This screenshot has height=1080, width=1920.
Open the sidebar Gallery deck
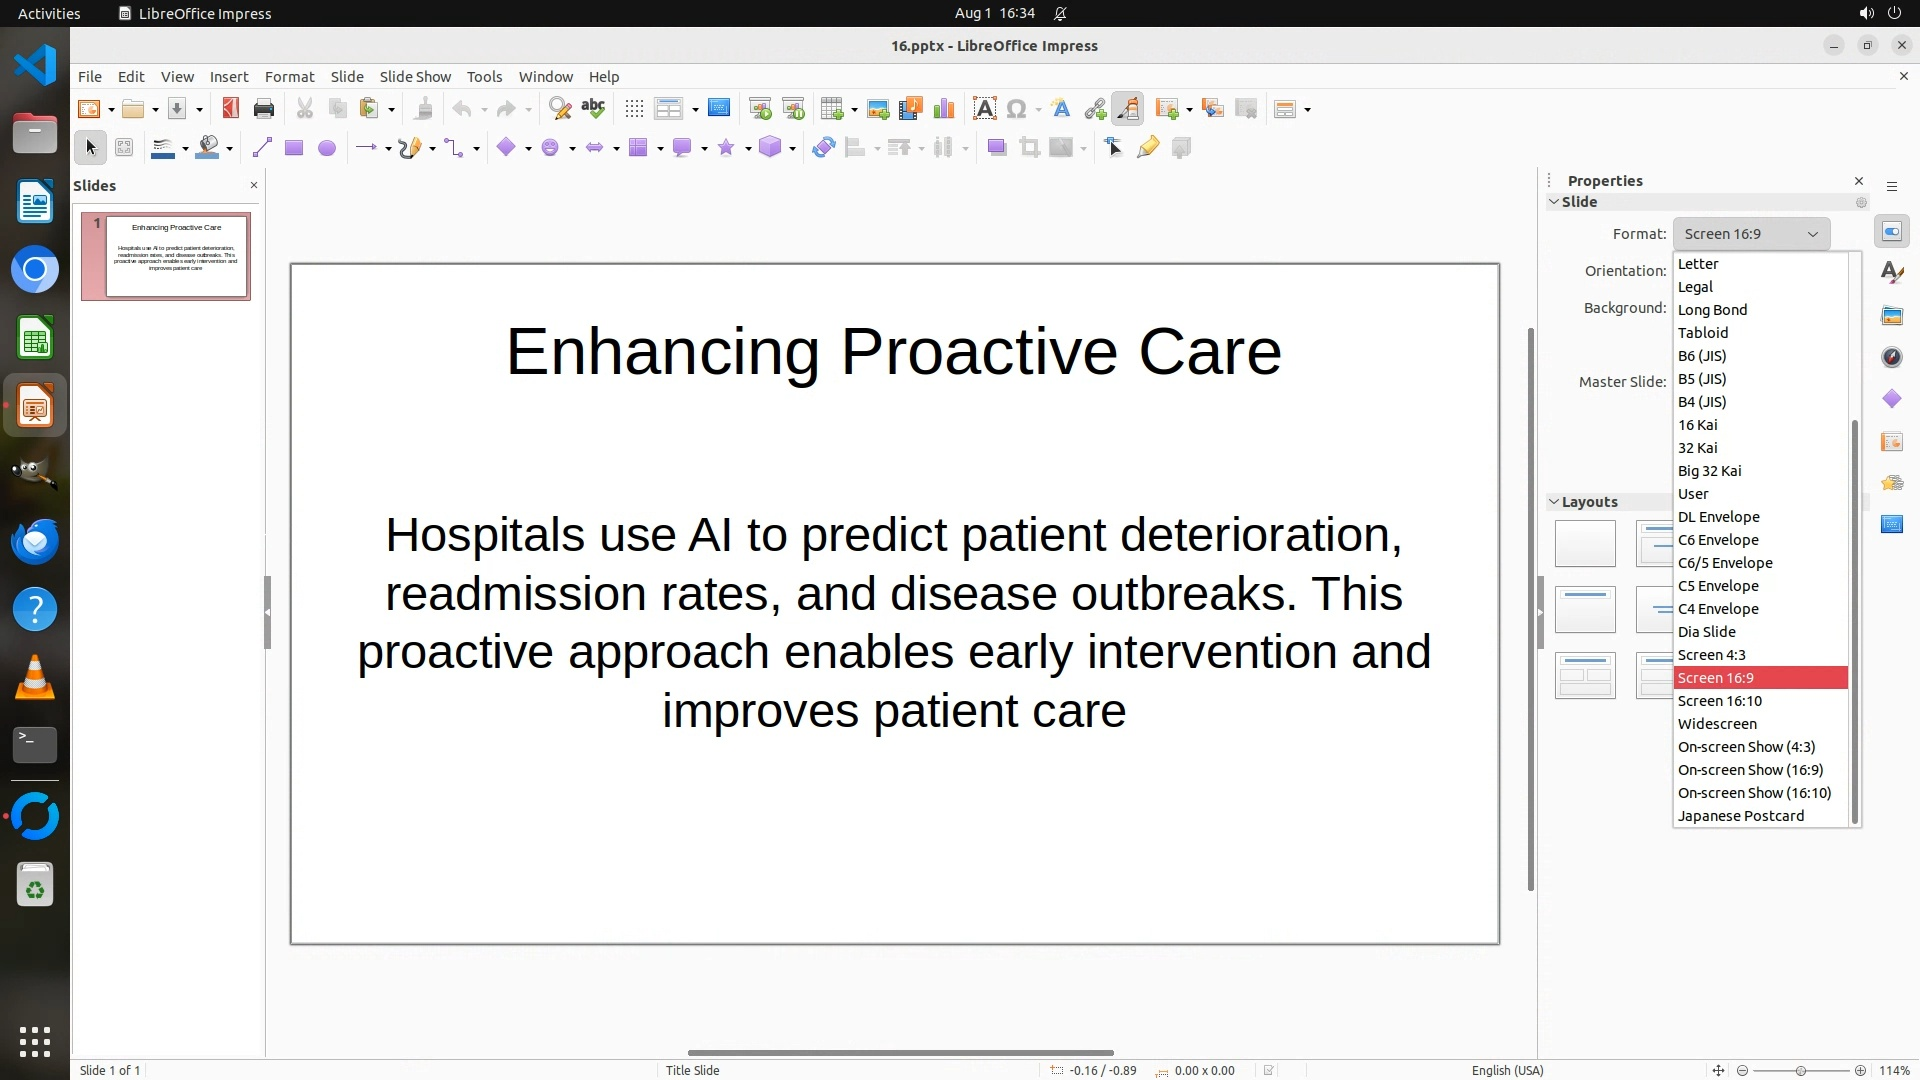(x=1891, y=315)
